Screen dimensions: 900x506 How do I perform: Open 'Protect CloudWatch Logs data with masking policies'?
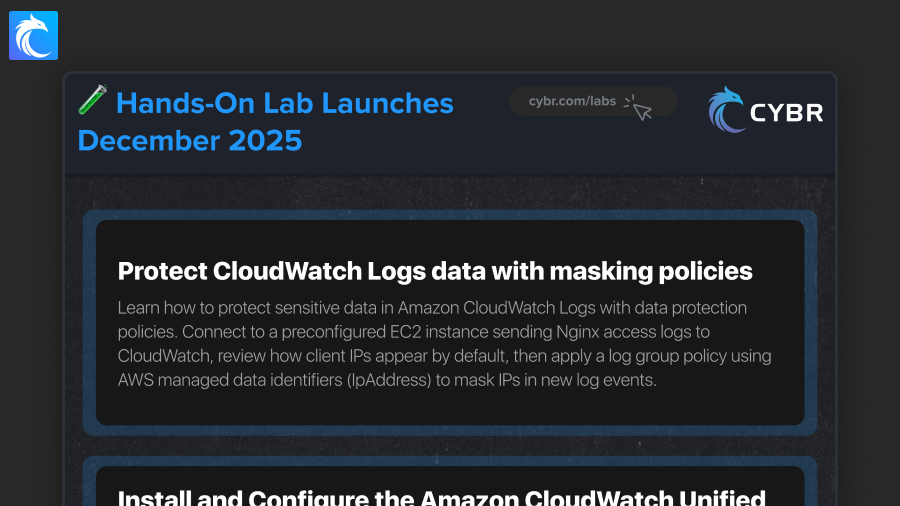point(435,271)
